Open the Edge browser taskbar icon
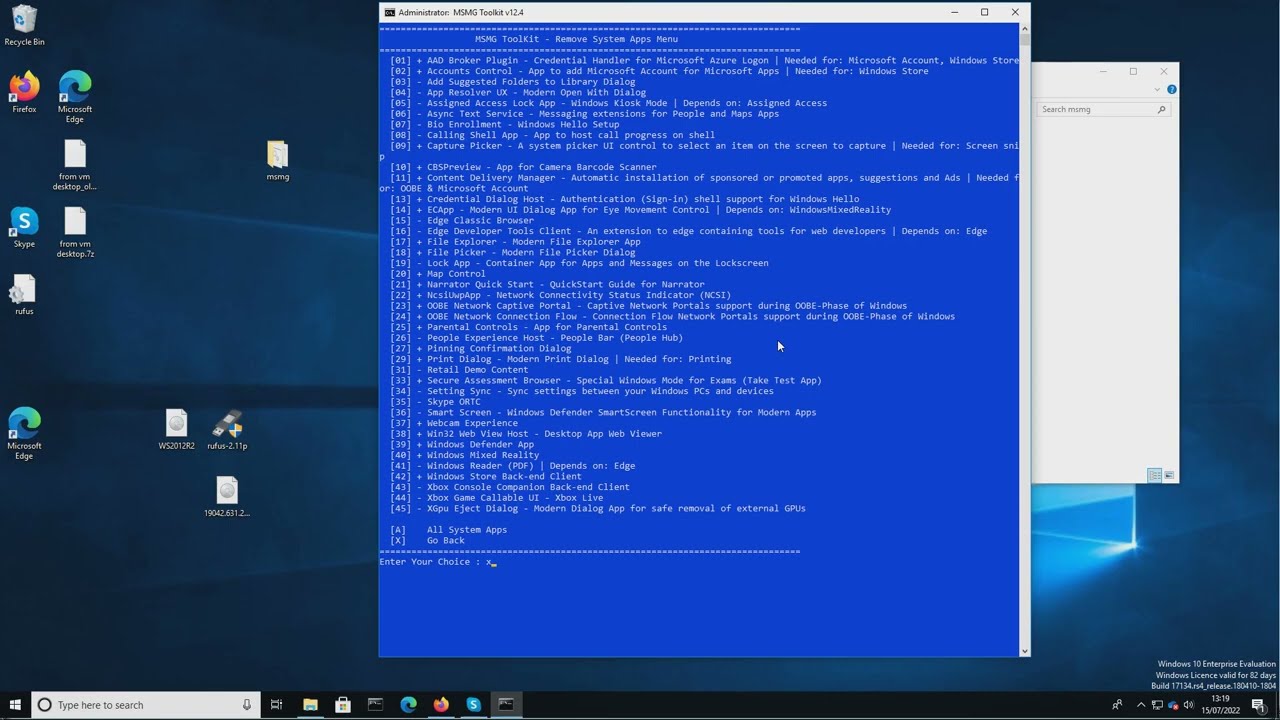The height and width of the screenshot is (720, 1280). coord(408,705)
